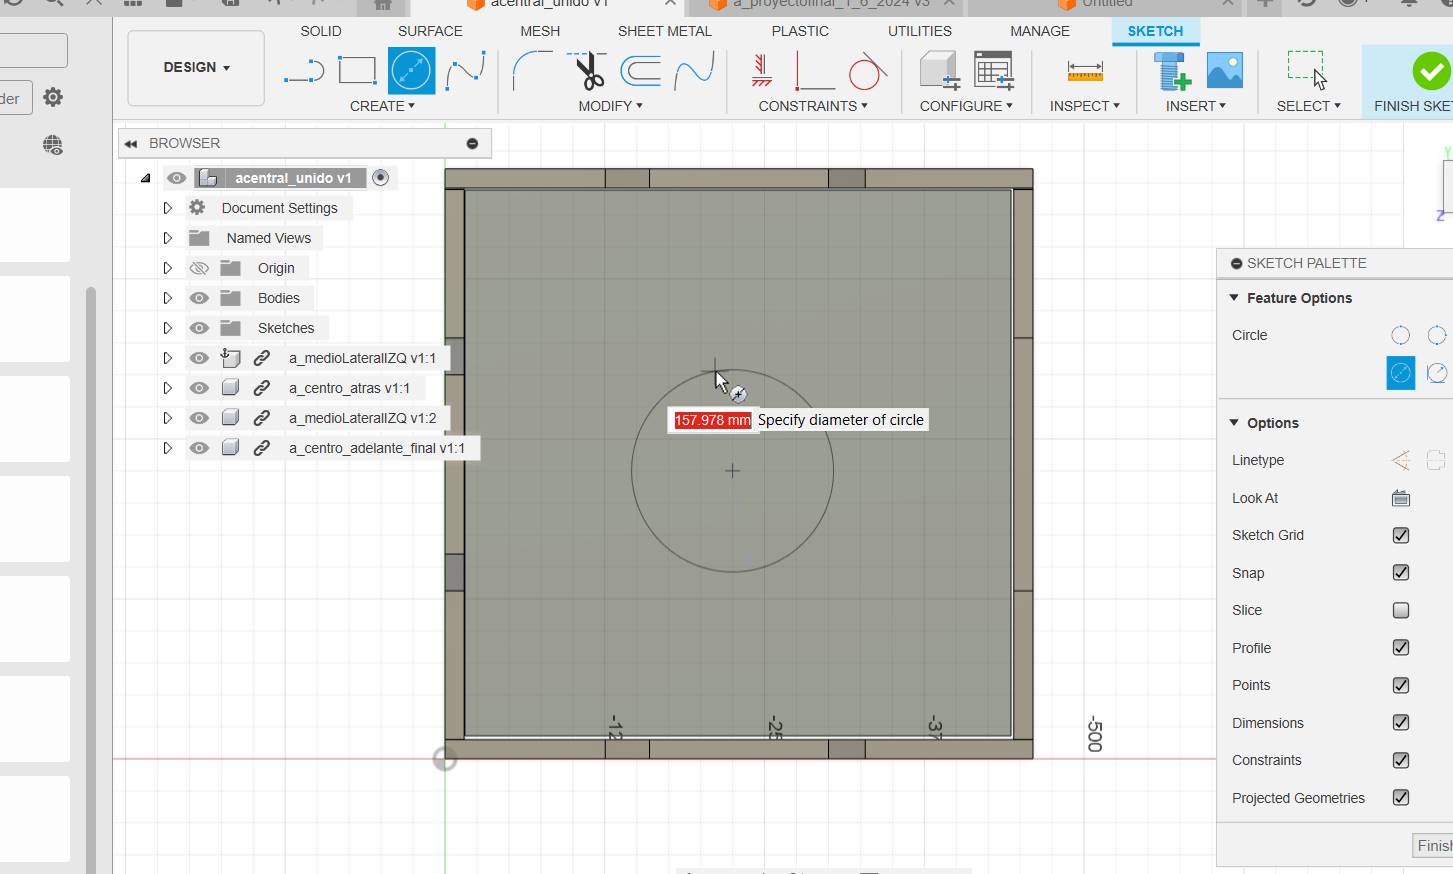
Task: Apply the Tangent constraint
Action: pos(866,71)
